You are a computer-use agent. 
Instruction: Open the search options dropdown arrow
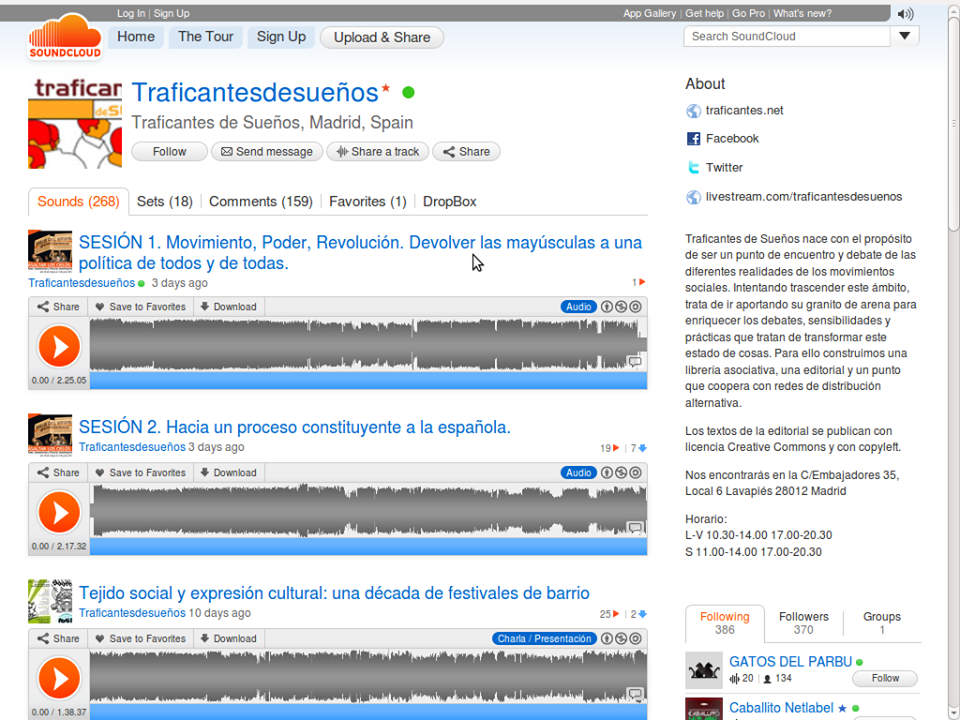(904, 36)
